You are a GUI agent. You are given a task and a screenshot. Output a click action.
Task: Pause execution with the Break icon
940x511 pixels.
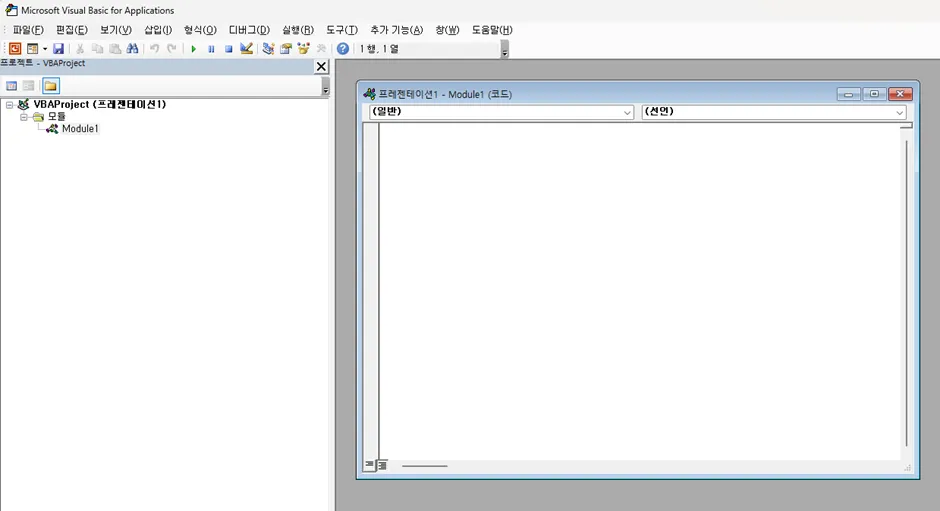(211, 49)
